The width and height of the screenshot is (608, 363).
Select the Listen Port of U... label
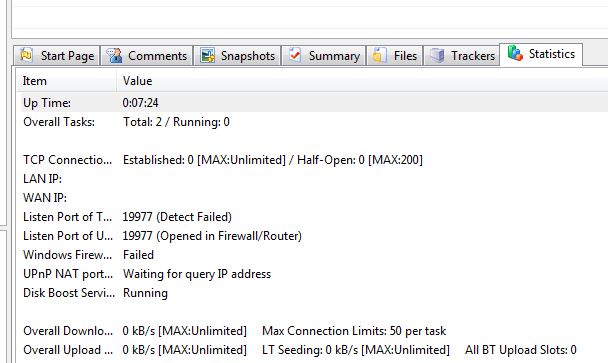(68, 236)
